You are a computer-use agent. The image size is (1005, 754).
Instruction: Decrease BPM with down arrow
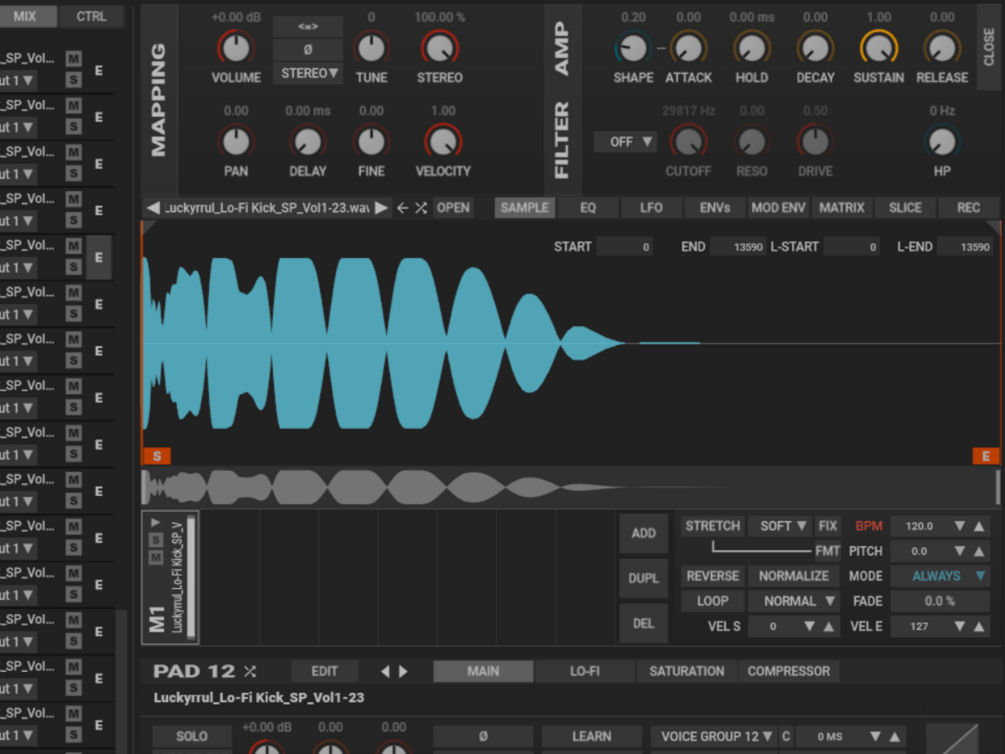point(959,526)
